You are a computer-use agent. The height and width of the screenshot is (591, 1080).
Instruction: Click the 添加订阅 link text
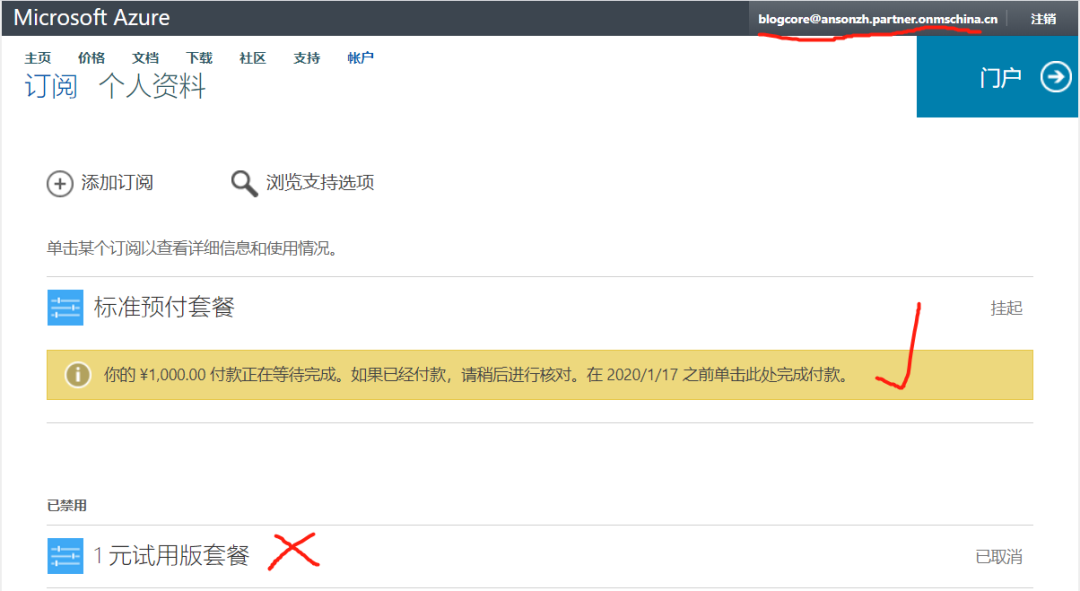(x=117, y=183)
